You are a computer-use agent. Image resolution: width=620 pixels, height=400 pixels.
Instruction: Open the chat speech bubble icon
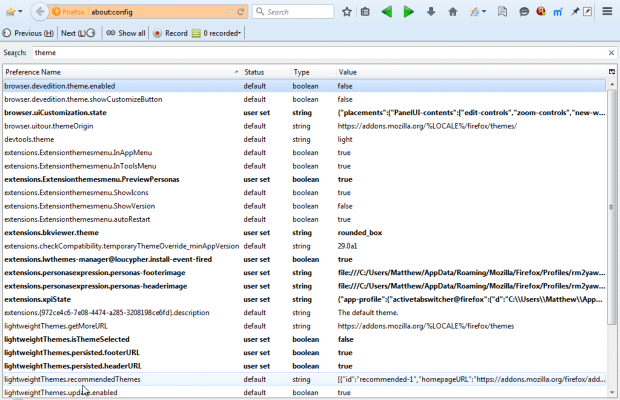(524, 12)
